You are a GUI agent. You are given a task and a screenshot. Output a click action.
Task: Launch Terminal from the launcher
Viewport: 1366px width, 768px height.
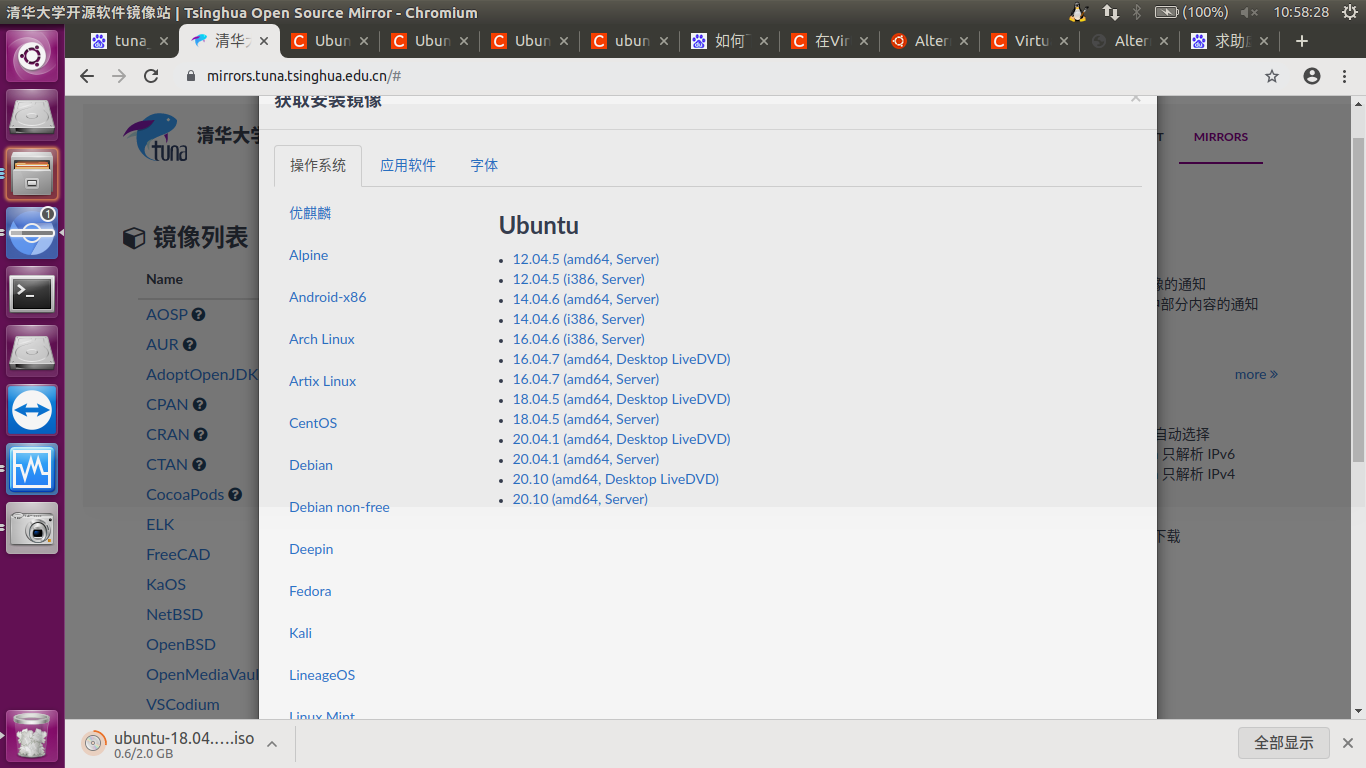tap(32, 292)
